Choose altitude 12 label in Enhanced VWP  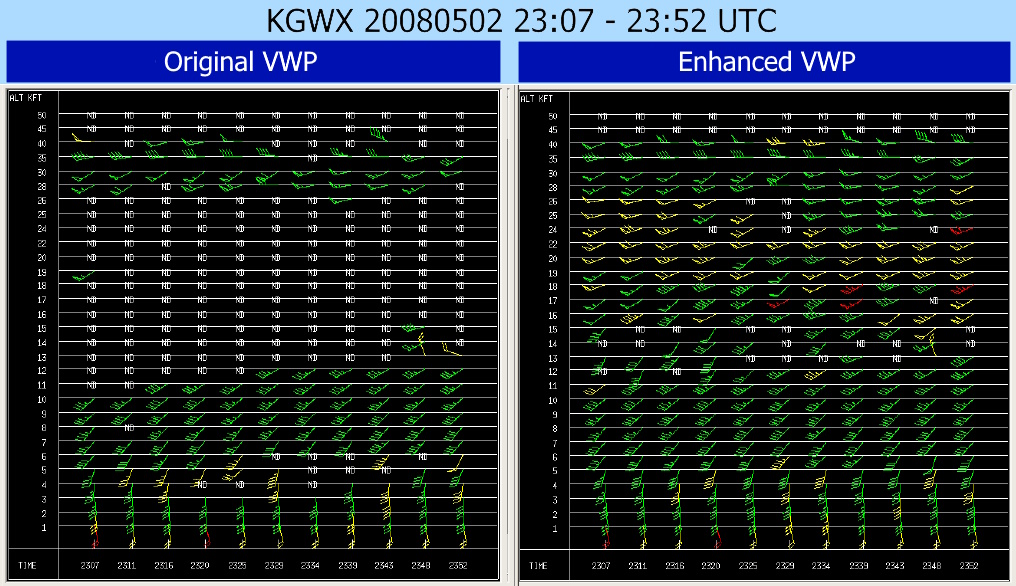(x=553, y=371)
